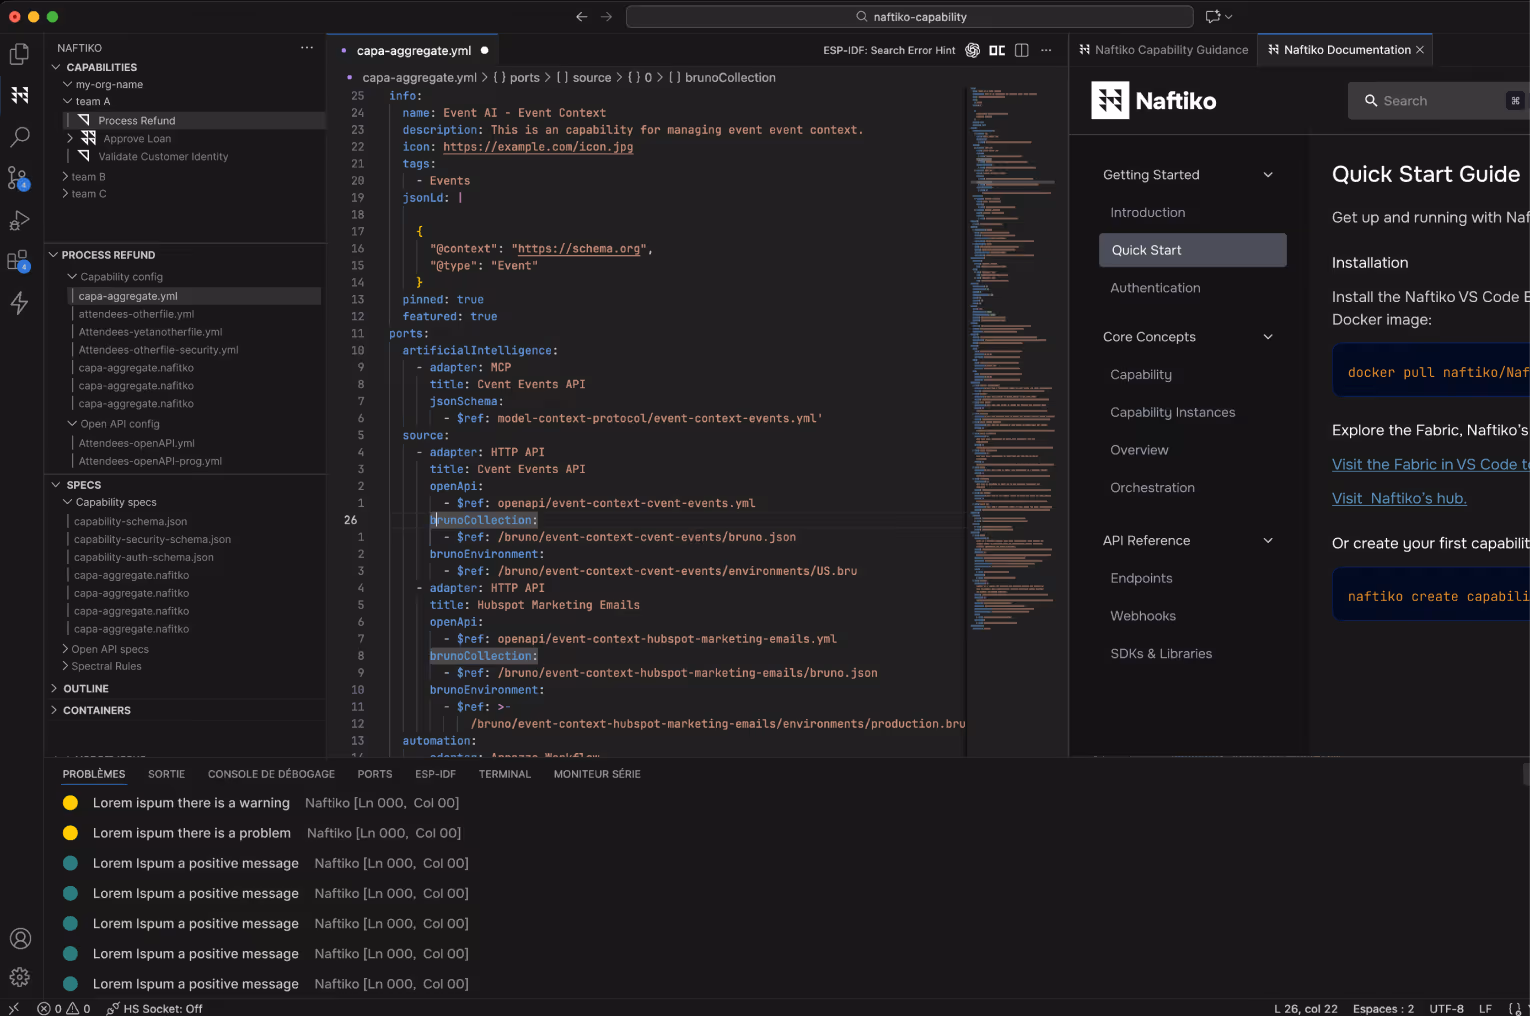The width and height of the screenshot is (1530, 1017).
Task: Switch to the PROBLÈMES panel tab
Action: pyautogui.click(x=94, y=774)
